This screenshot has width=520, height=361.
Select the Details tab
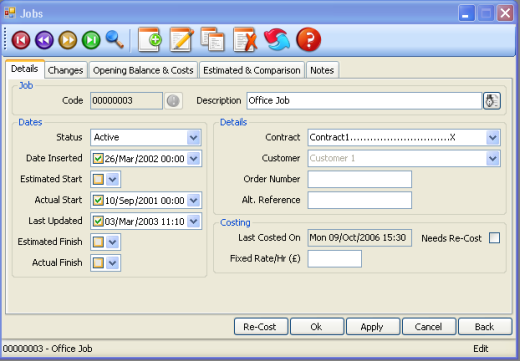pyautogui.click(x=25, y=69)
